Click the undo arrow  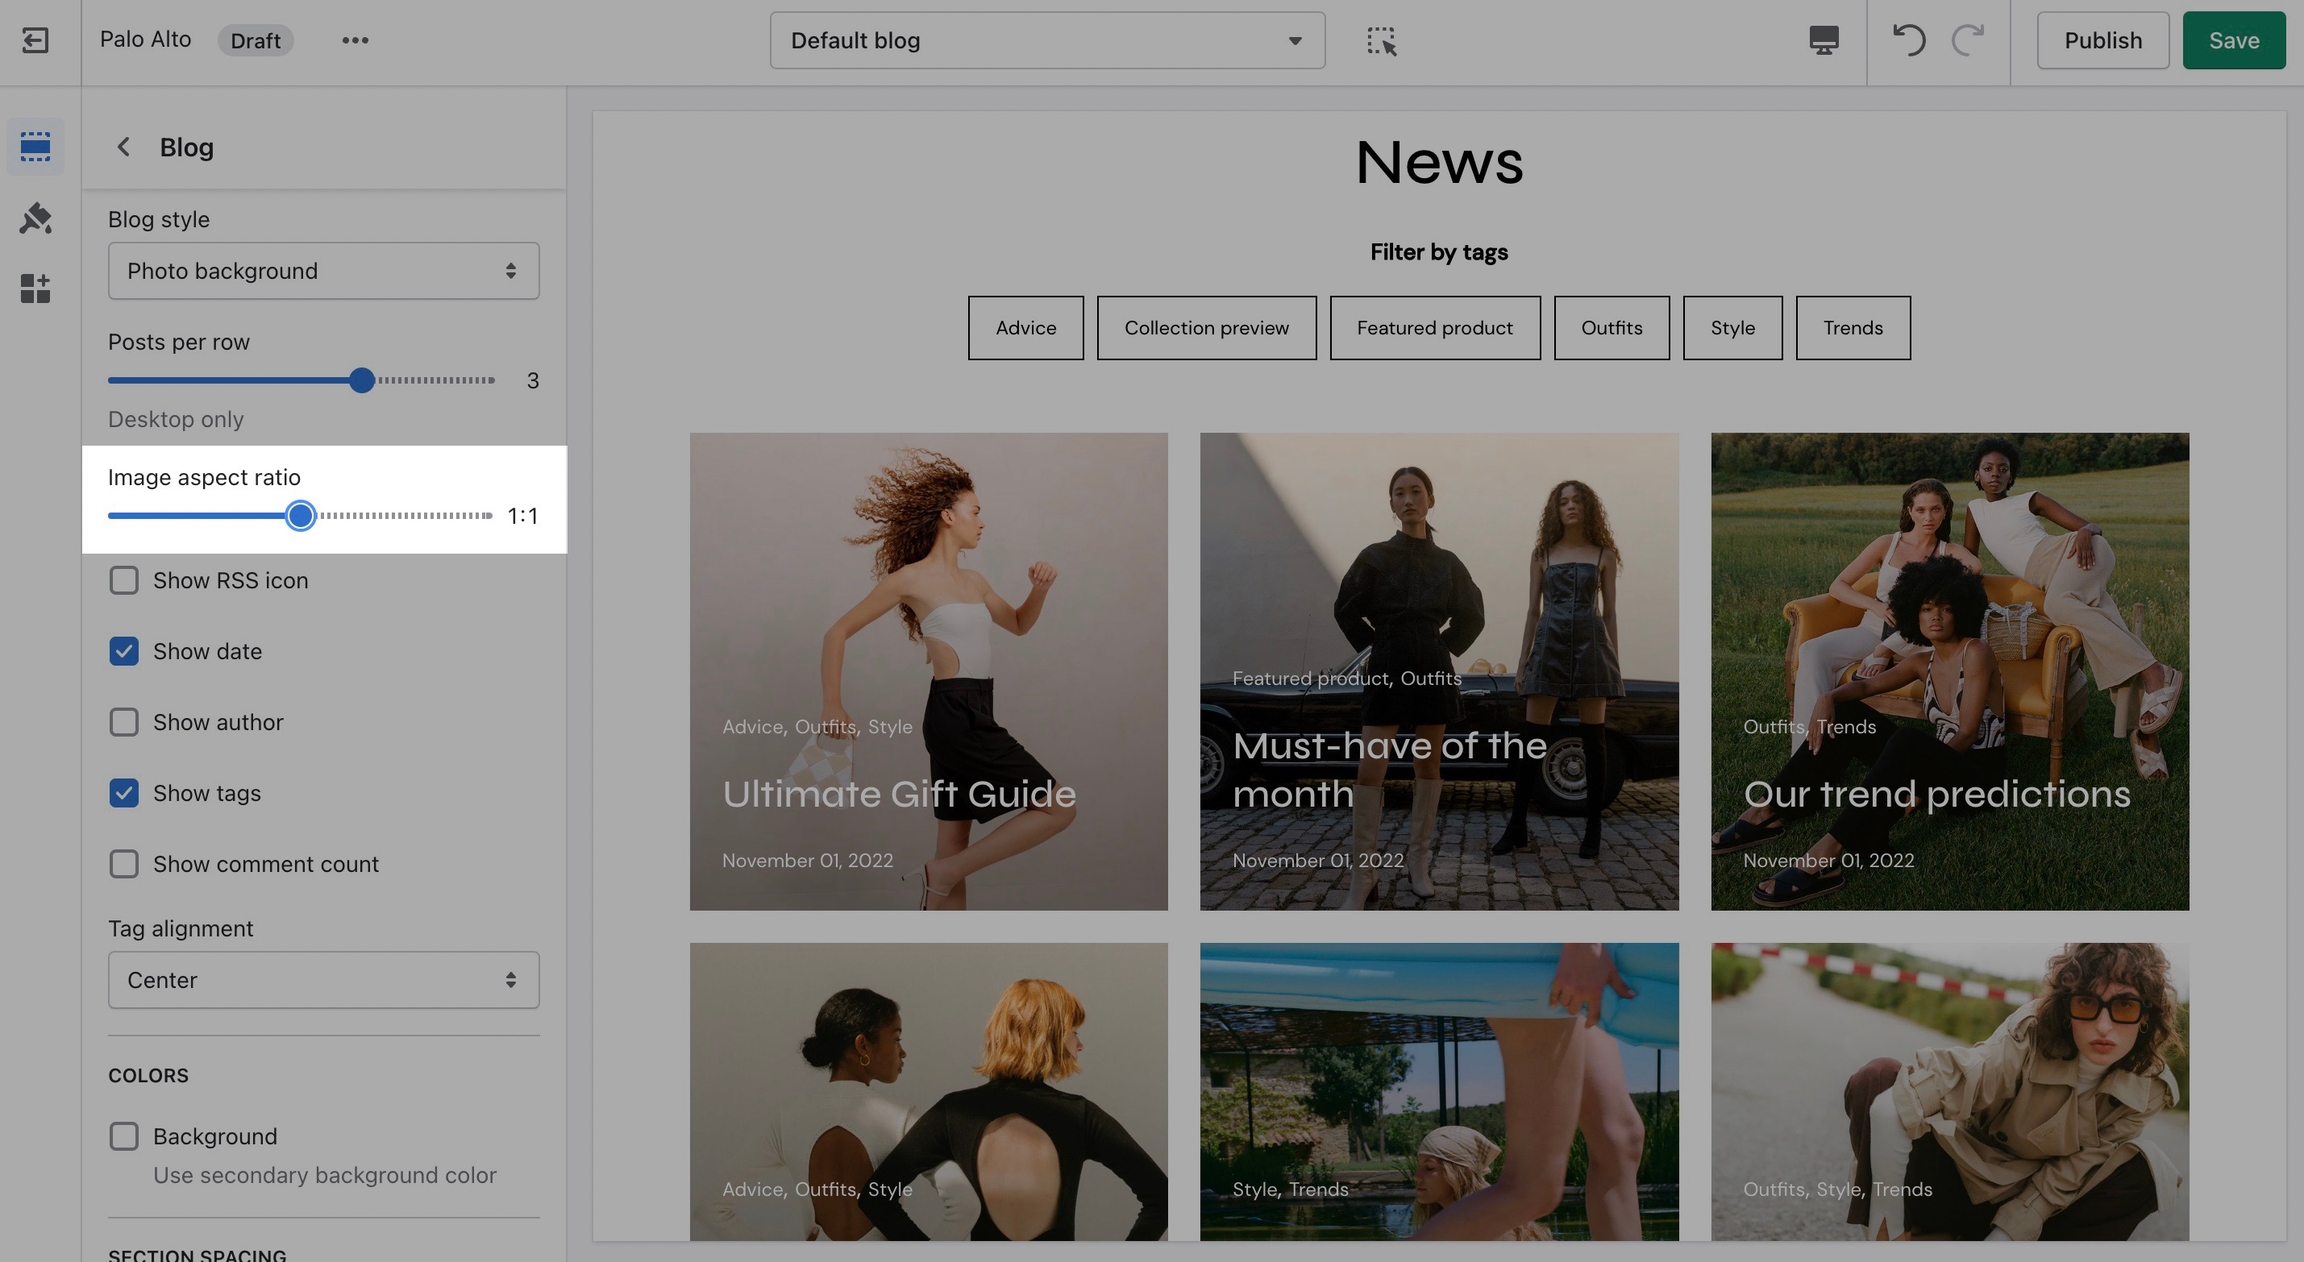[x=1908, y=40]
